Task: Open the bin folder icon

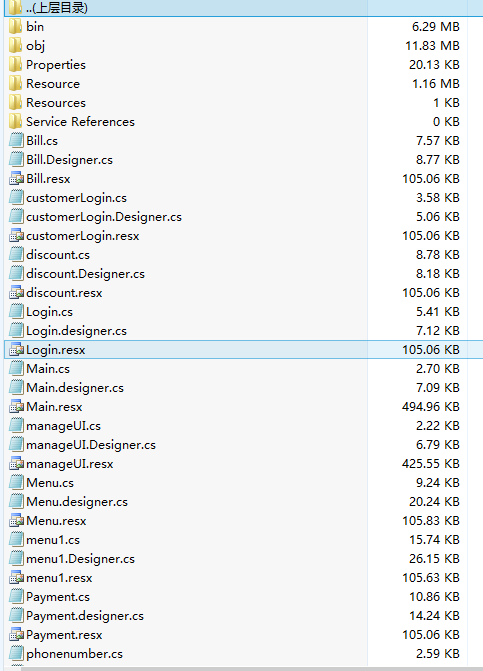Action: 15,27
